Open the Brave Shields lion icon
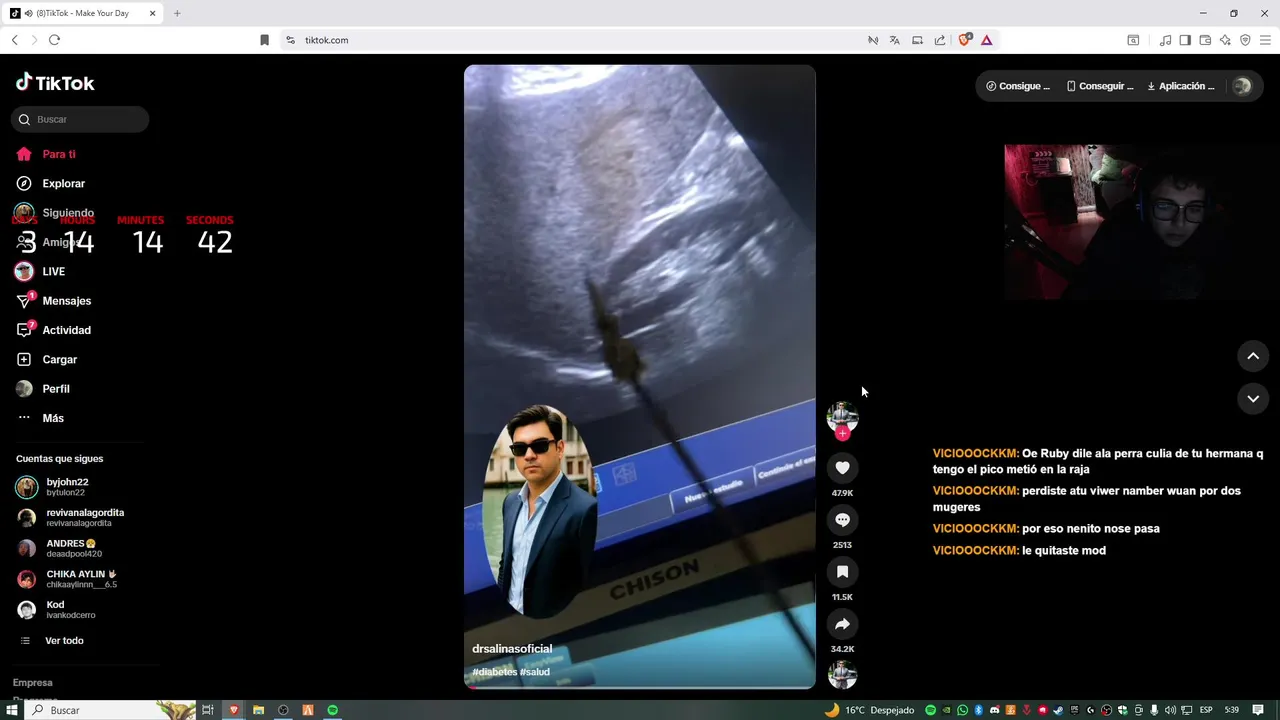The image size is (1280, 720). pyautogui.click(x=965, y=40)
